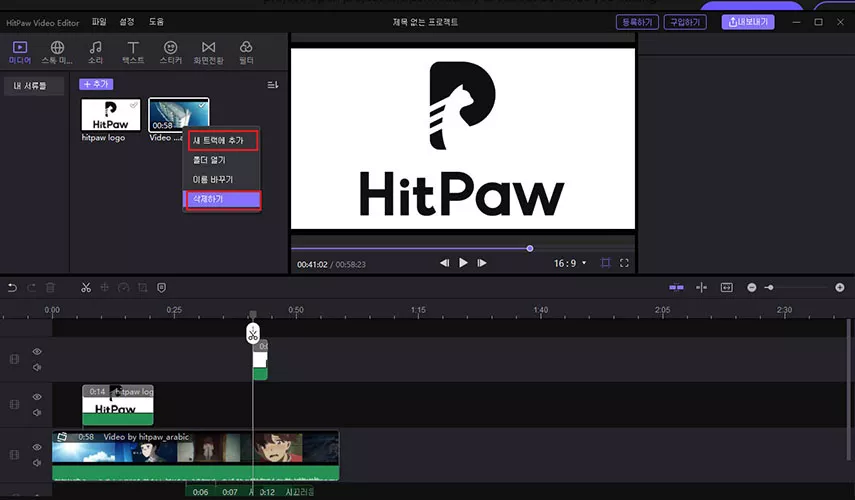855x500 pixels.
Task: Click film icon of Video by hitpaw_arabic track
Action: (x=14, y=455)
